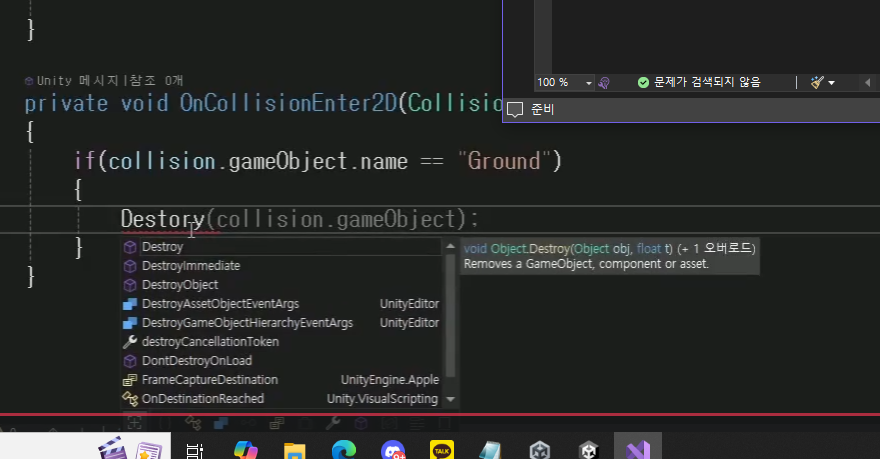Select DestroyAssetObjectEventArgs completion entry
Screen dimensions: 880x459
pos(281,304)
